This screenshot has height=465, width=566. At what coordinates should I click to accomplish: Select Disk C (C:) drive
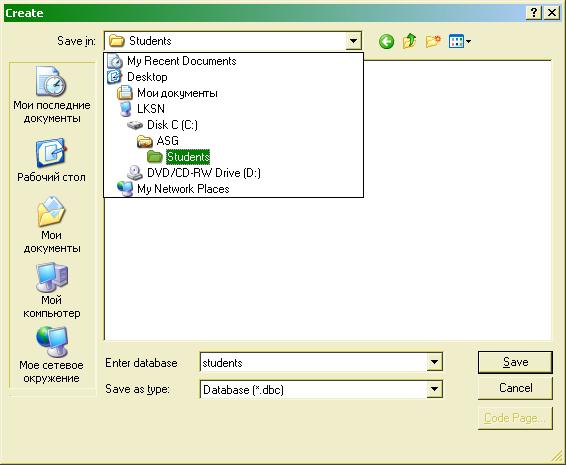(x=233, y=125)
